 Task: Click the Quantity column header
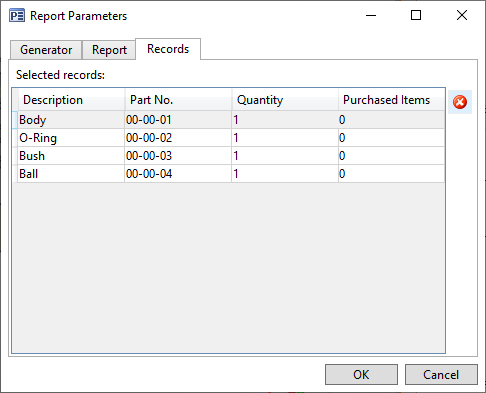pos(285,100)
